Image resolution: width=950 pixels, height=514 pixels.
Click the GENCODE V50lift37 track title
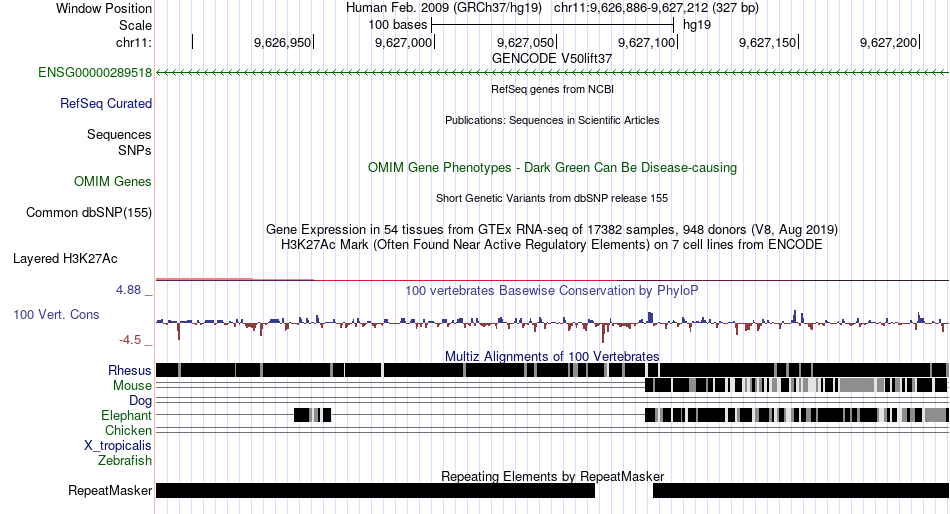coord(552,59)
